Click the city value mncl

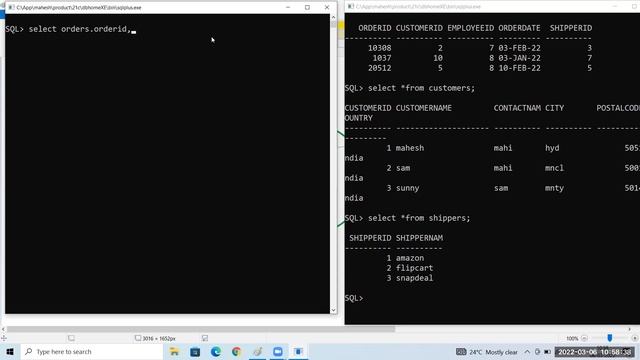(x=554, y=168)
